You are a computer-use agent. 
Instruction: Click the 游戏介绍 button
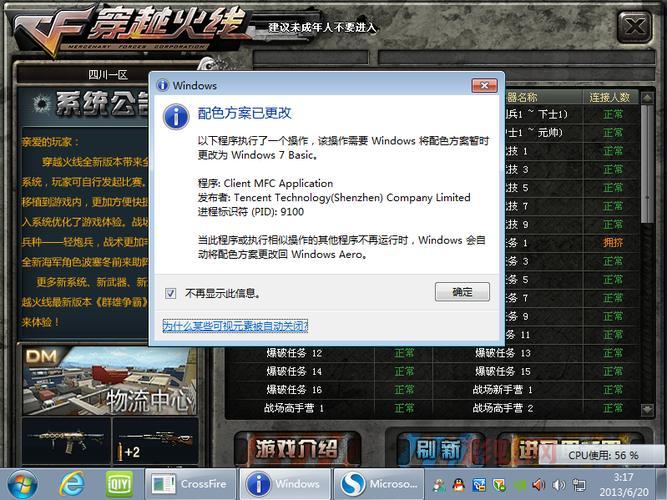pos(297,449)
